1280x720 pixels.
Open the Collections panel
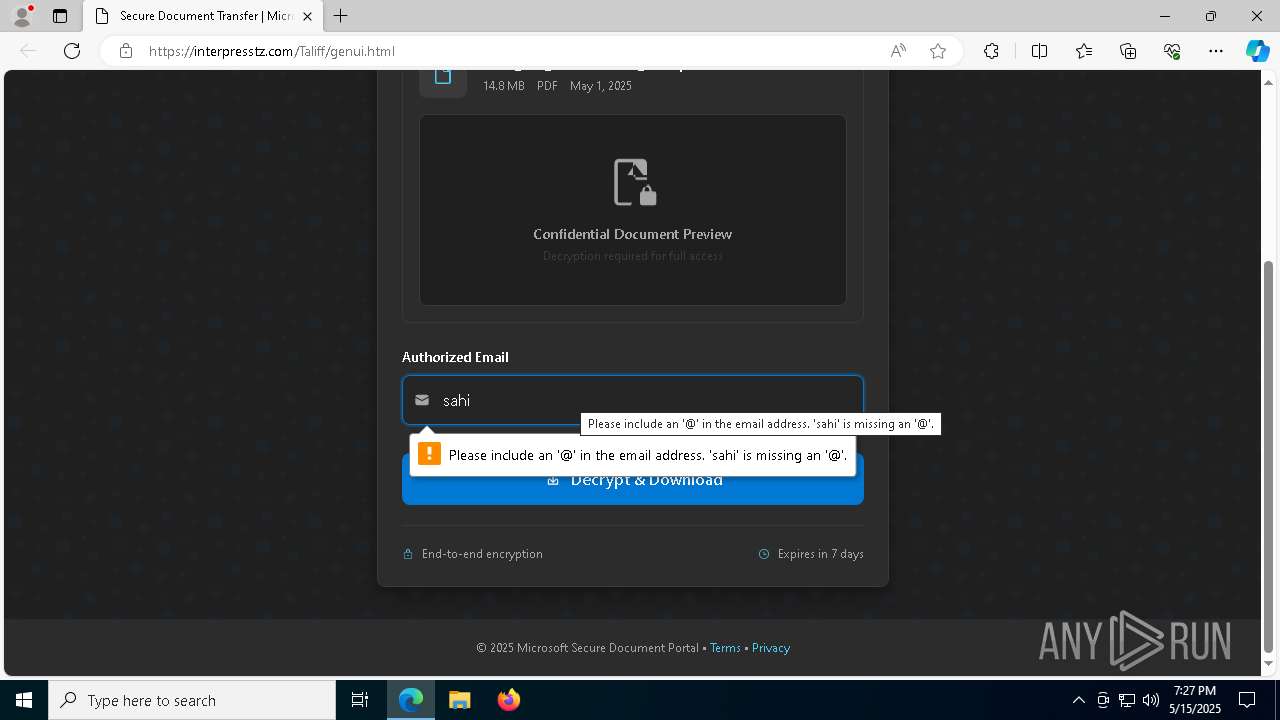click(1128, 51)
